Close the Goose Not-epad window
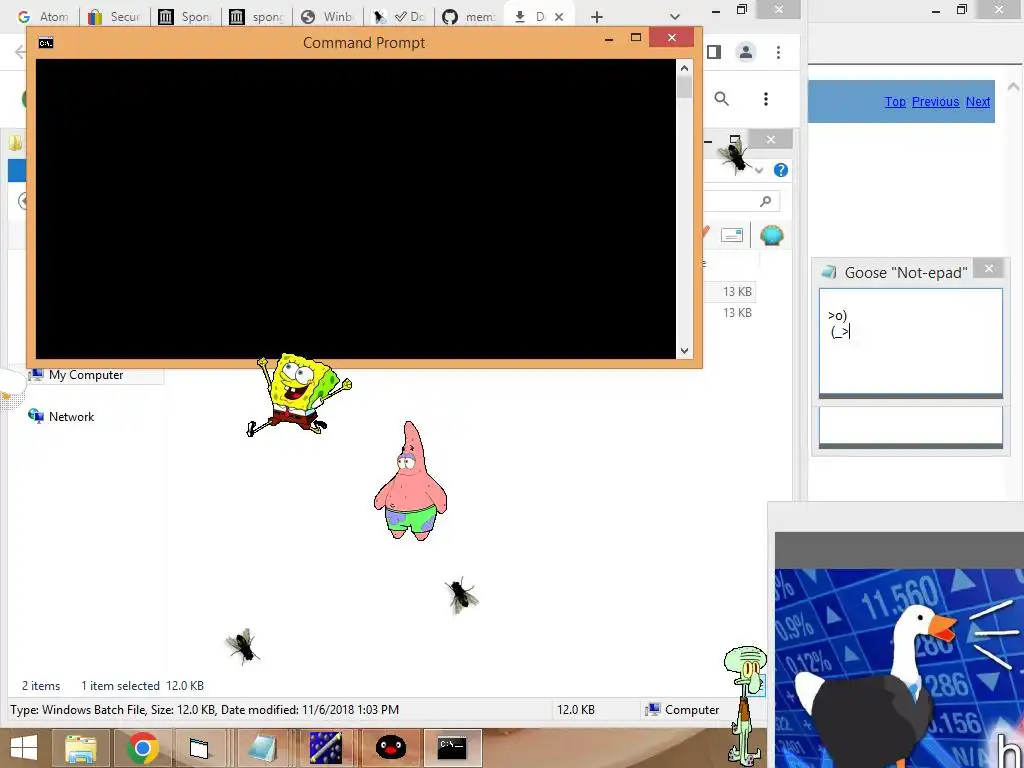 (x=989, y=268)
